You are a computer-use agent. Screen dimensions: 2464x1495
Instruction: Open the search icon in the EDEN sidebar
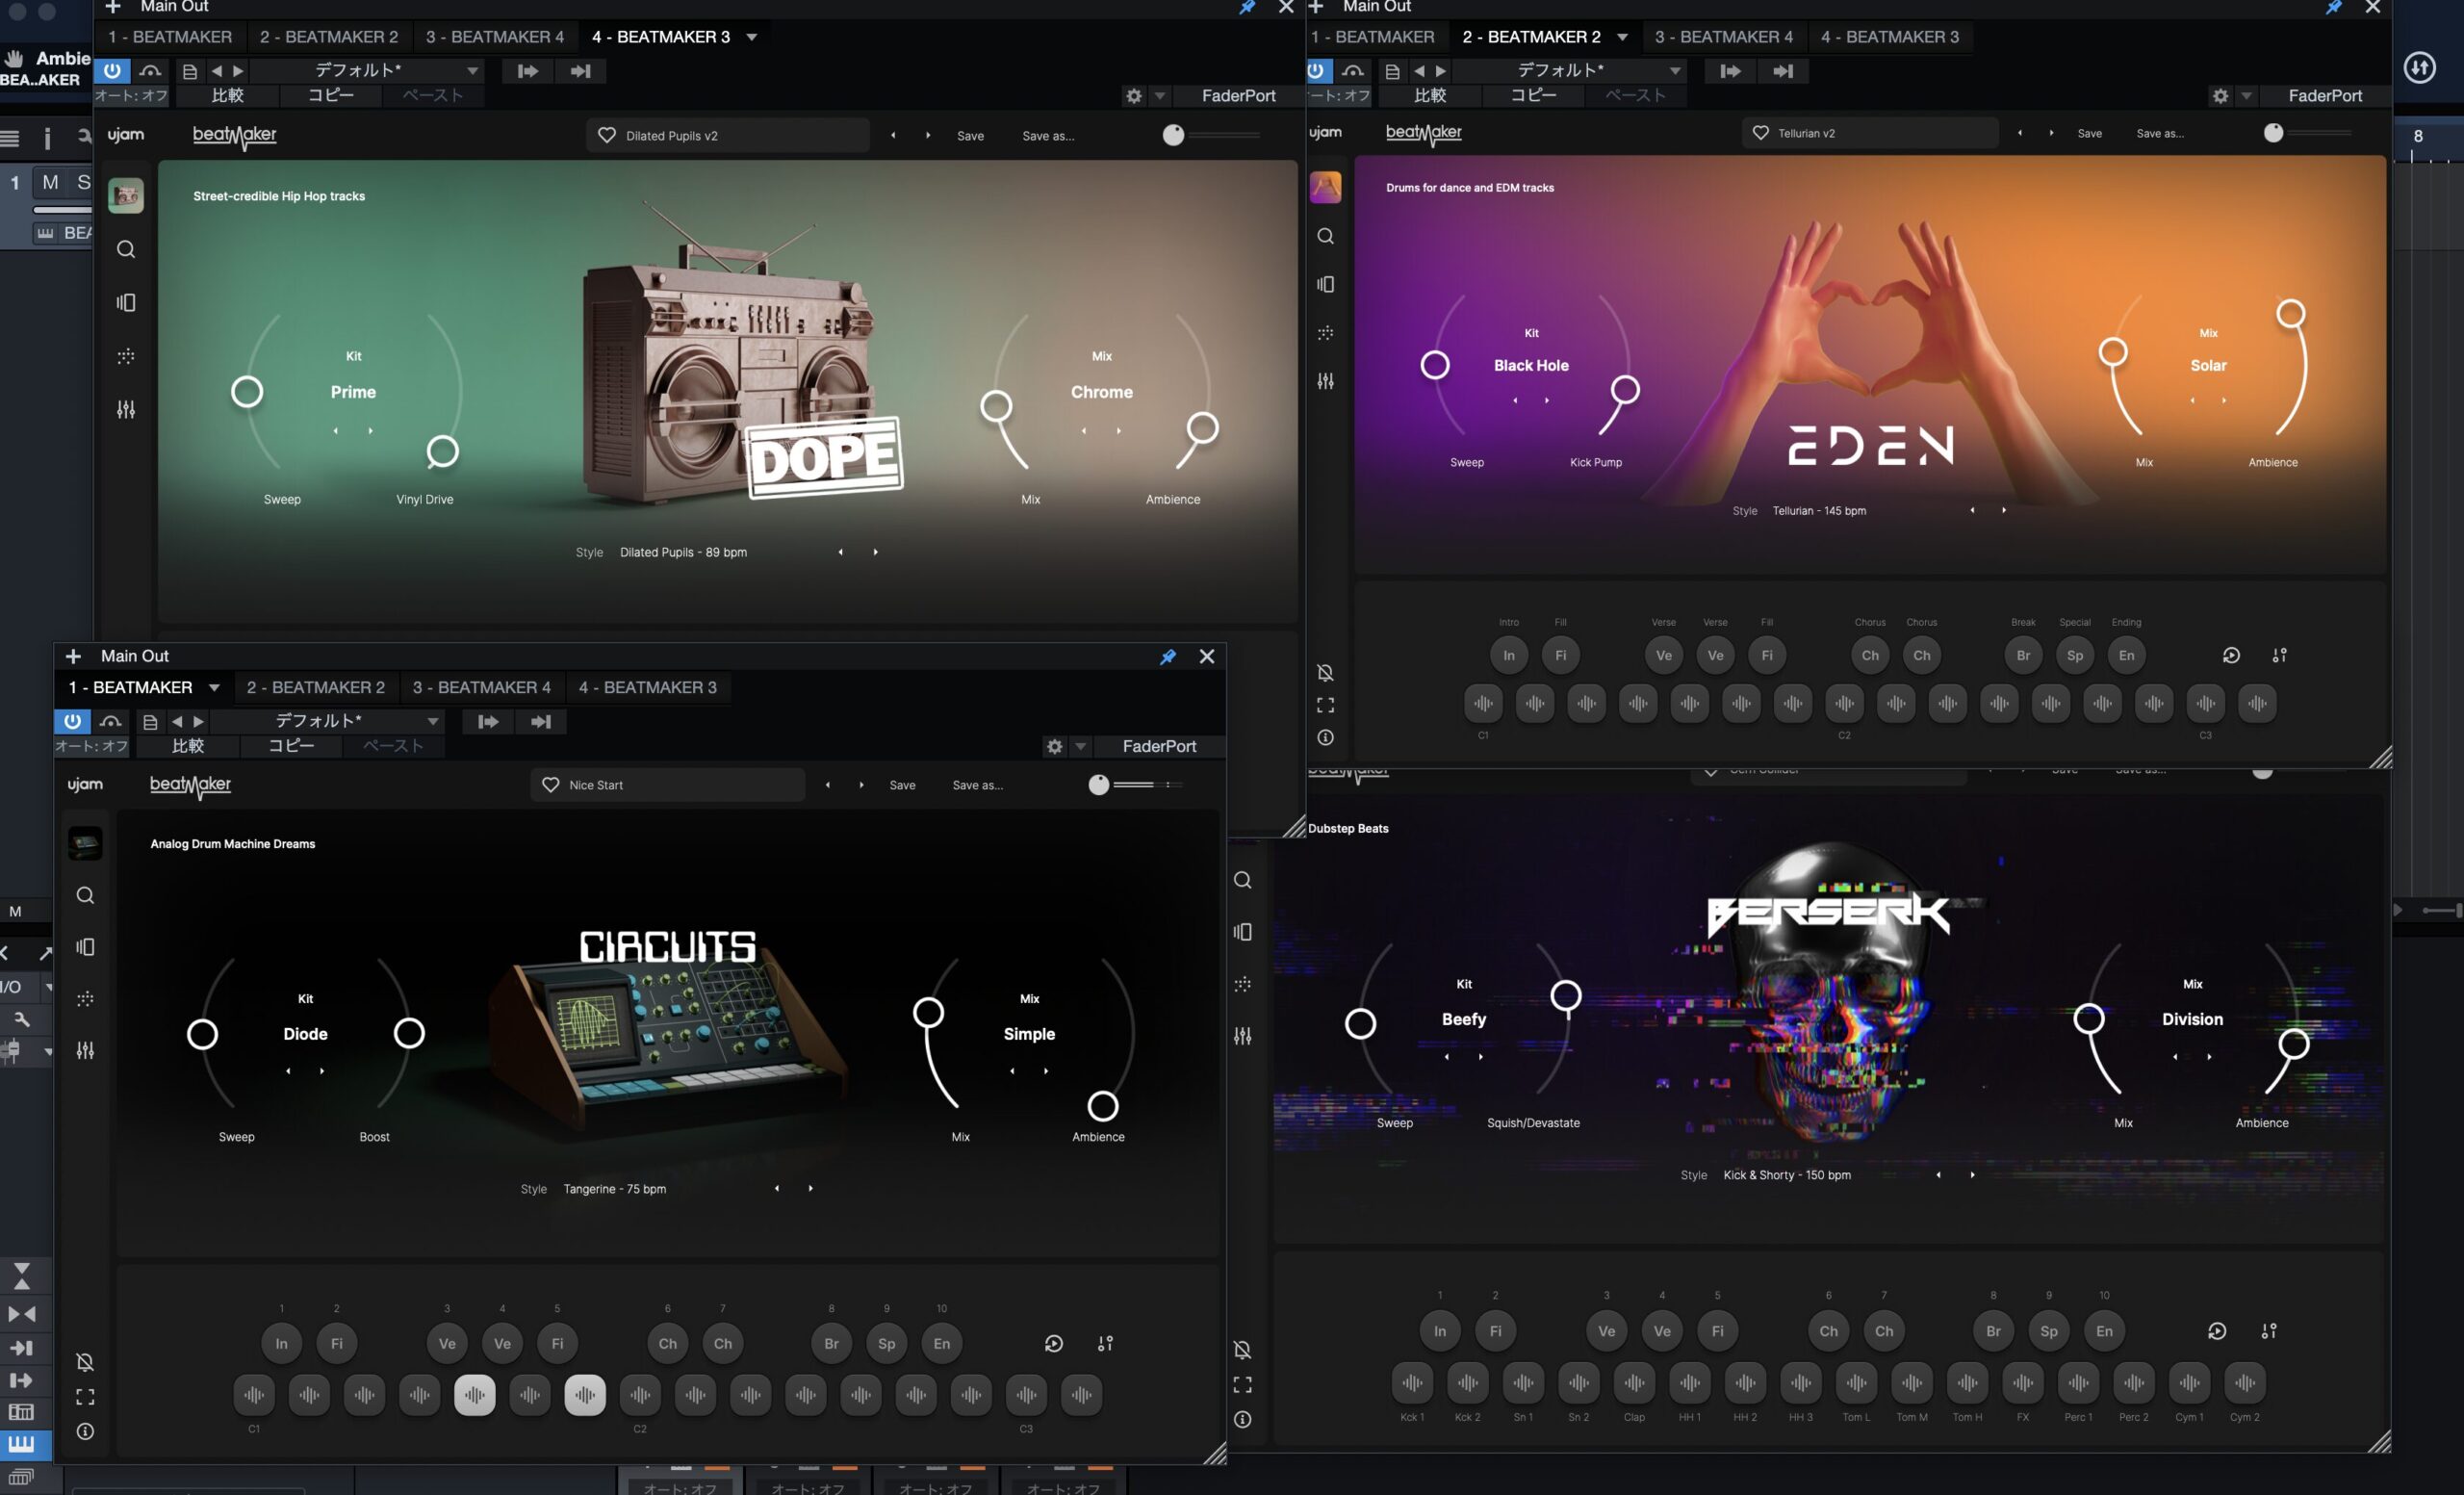(x=1325, y=236)
